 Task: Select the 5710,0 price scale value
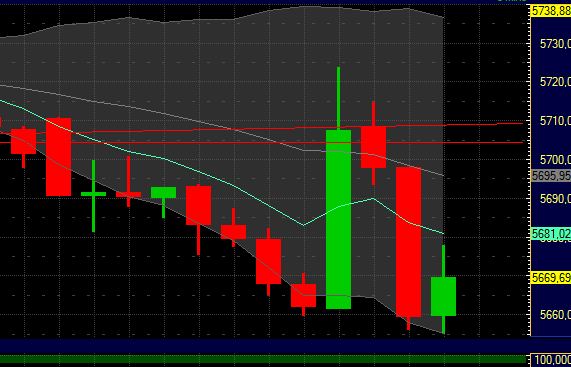click(x=555, y=121)
